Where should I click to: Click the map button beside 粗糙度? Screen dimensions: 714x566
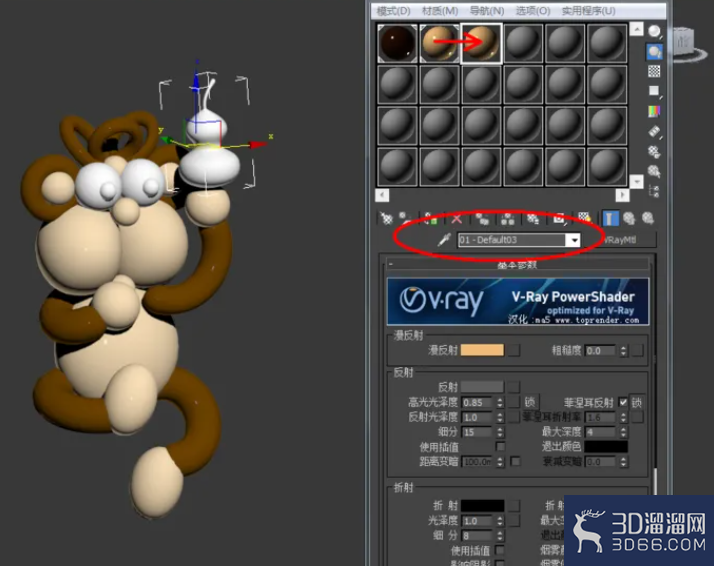(638, 350)
